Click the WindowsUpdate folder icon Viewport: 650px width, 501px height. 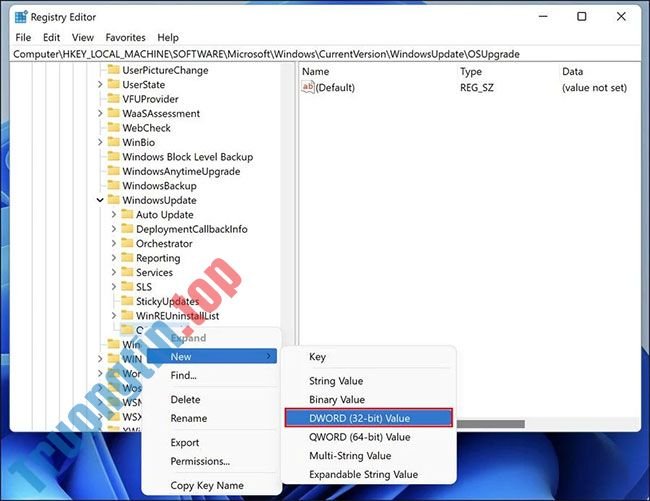point(114,200)
